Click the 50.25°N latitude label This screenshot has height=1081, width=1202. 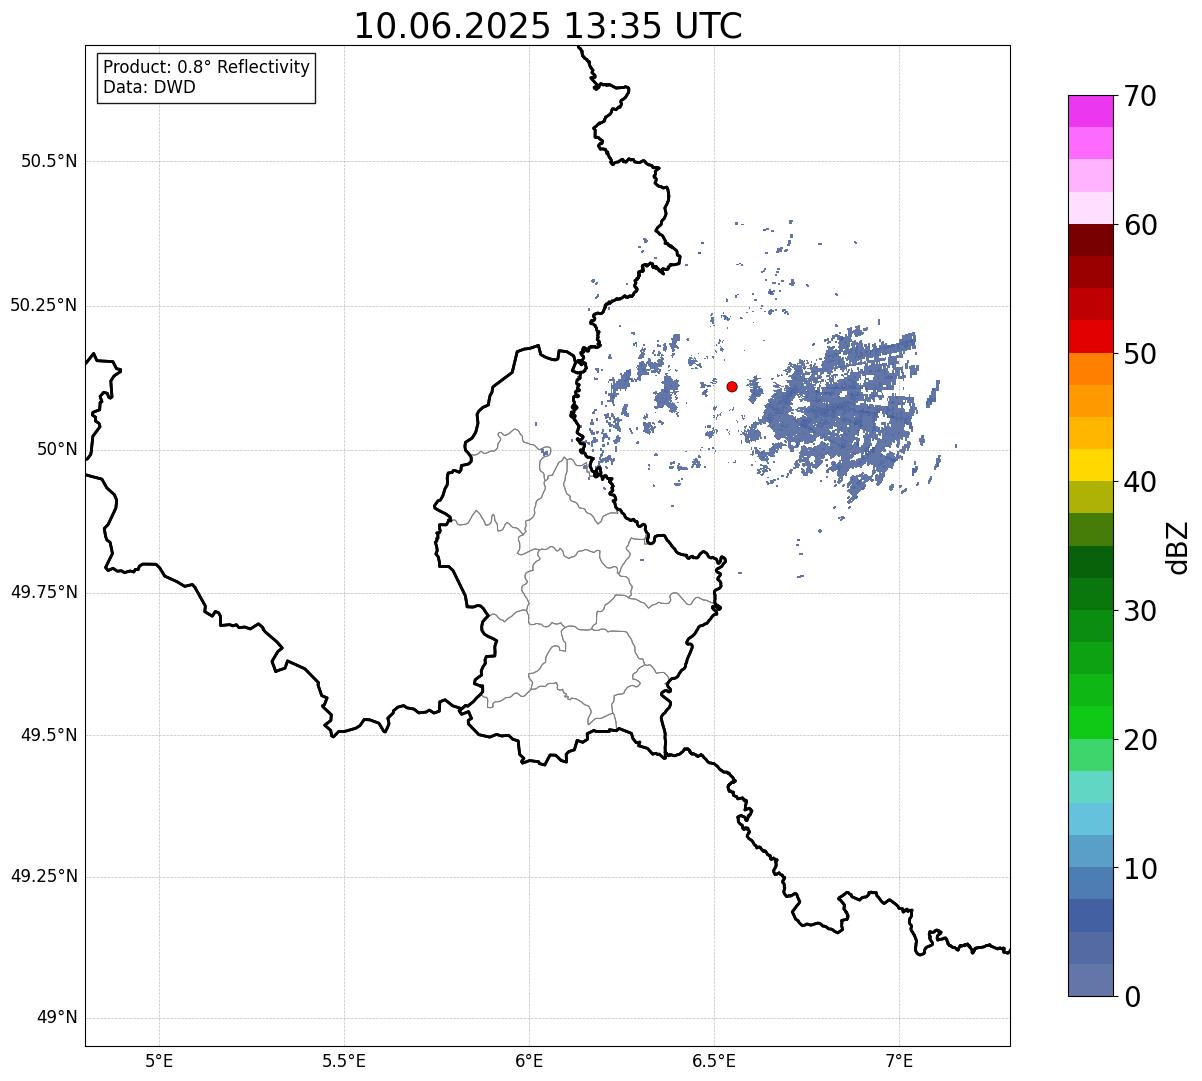(x=43, y=305)
